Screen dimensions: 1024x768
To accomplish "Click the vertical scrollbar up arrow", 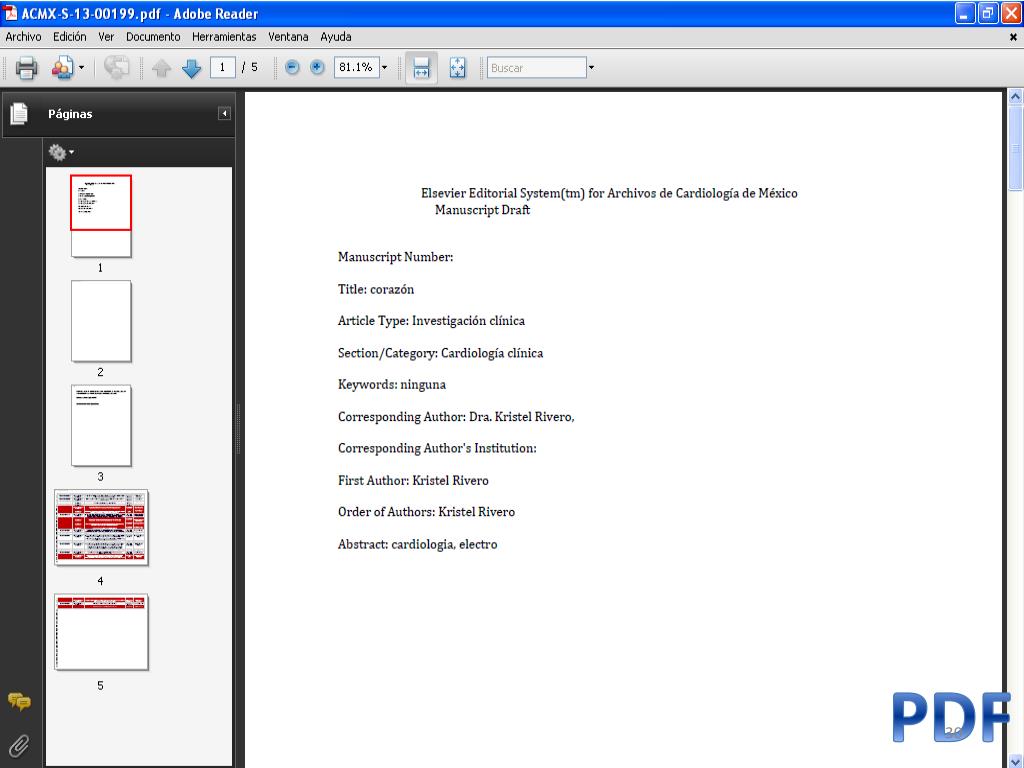I will tap(1016, 97).
